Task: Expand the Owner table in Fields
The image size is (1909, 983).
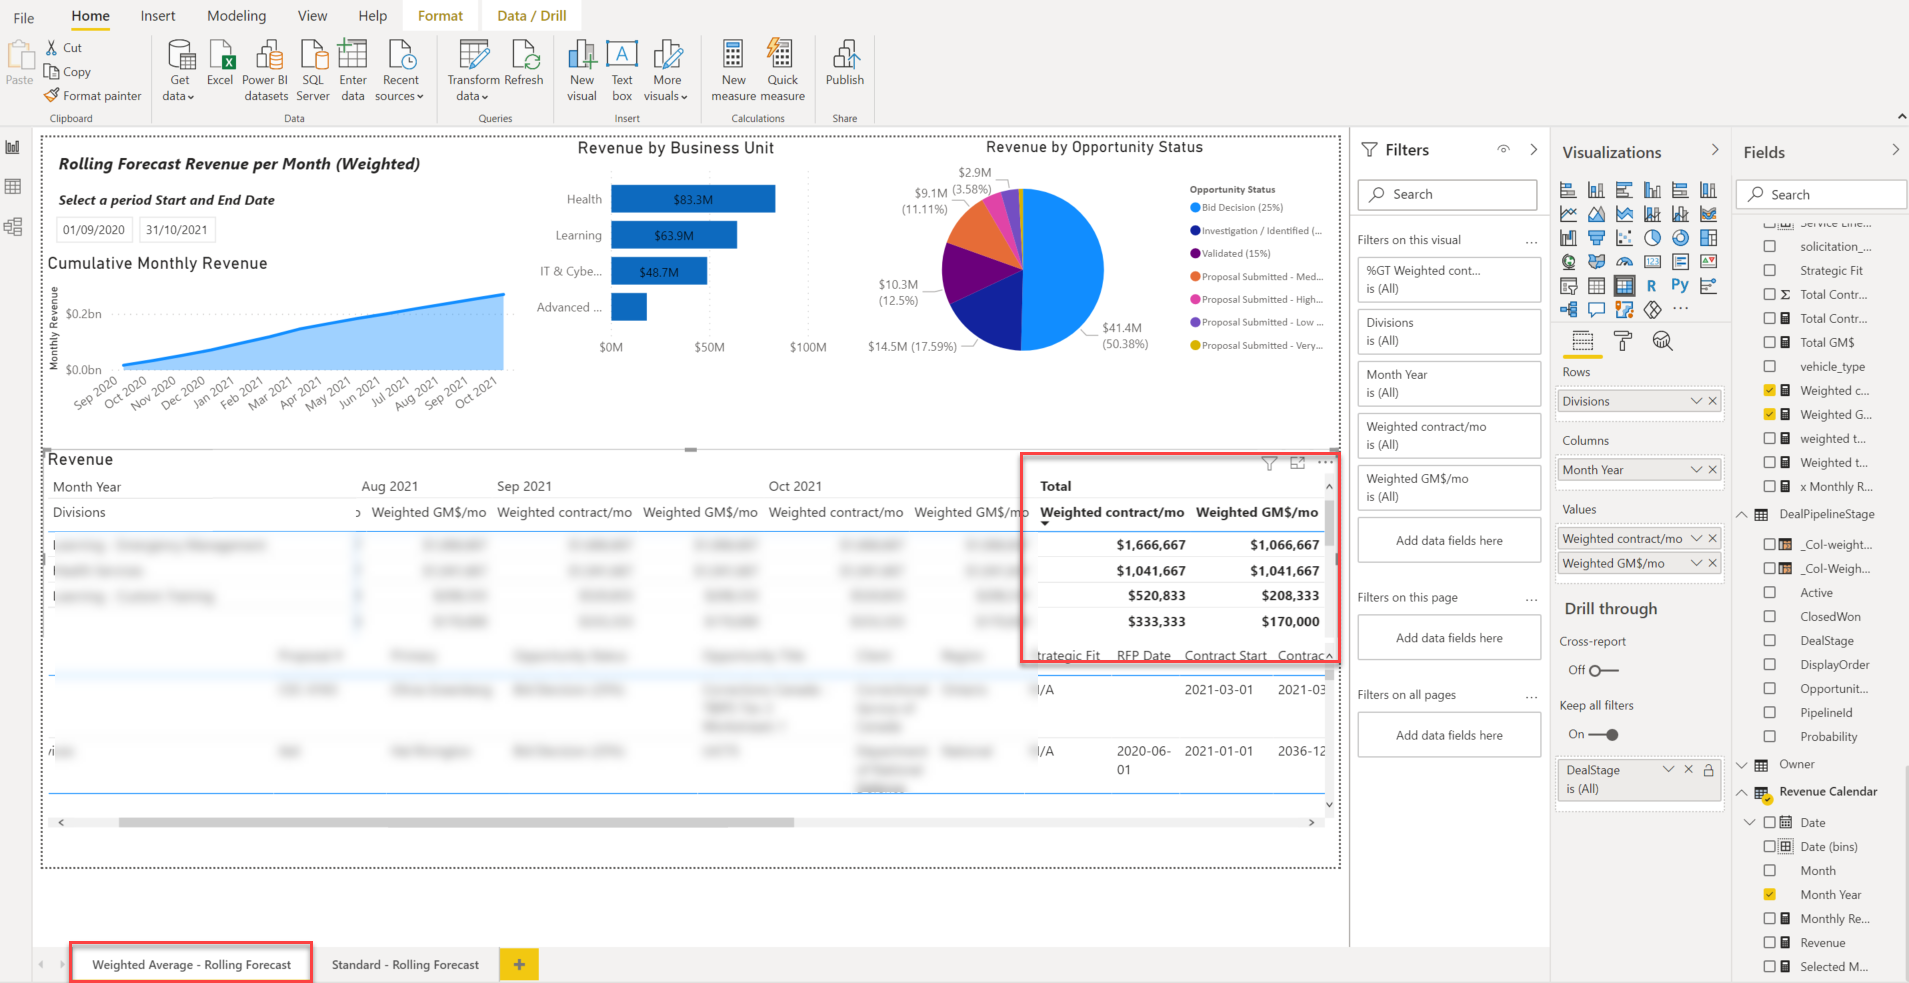Action: [x=1742, y=765]
